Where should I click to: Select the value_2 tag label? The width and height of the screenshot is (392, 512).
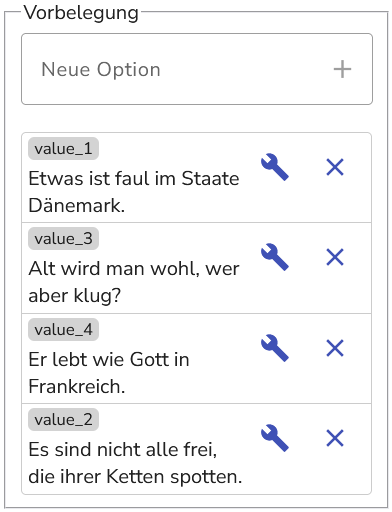click(x=63, y=420)
